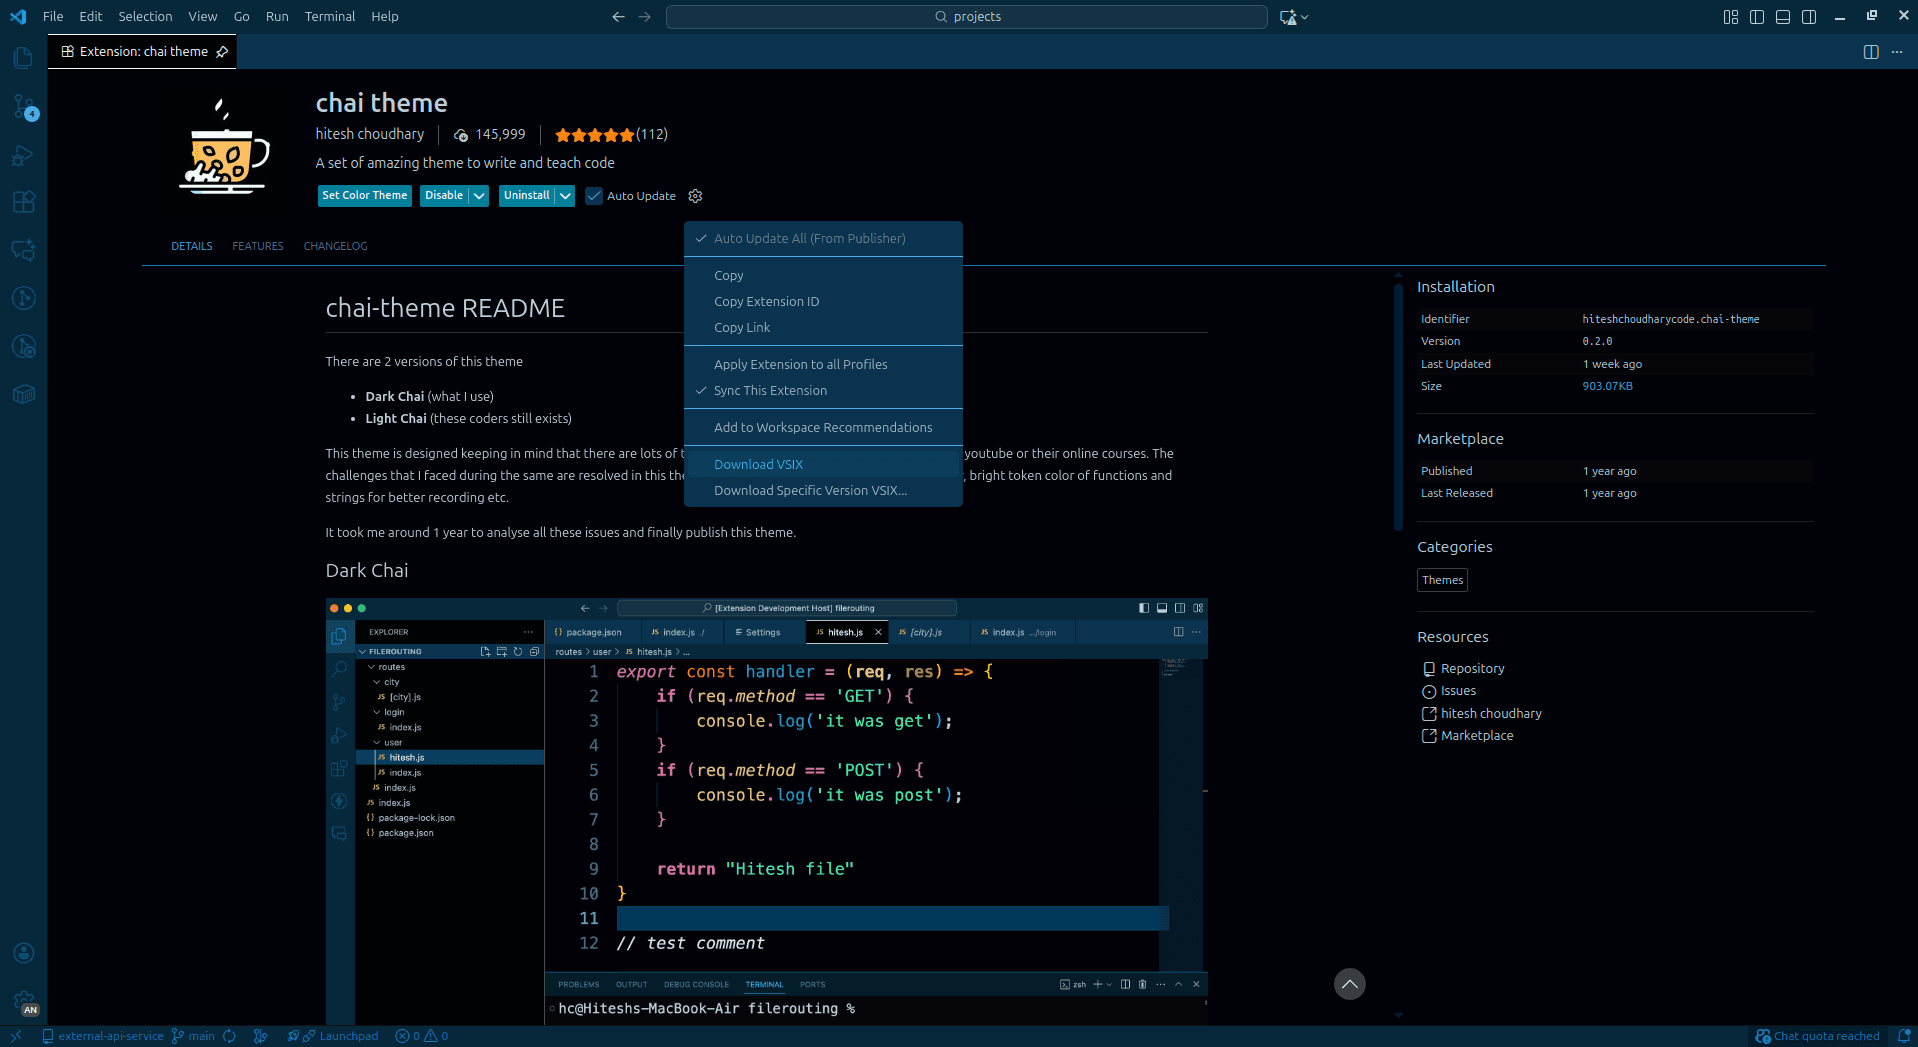Click the projects command center search box
Screen dimensions: 1918x1047
coord(967,17)
